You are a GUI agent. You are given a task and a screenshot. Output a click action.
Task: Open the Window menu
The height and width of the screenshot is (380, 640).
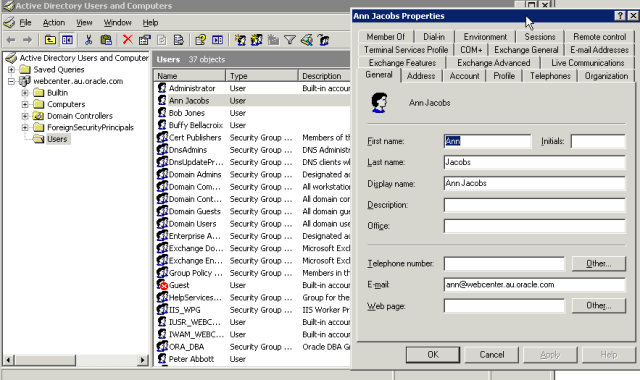tap(118, 22)
